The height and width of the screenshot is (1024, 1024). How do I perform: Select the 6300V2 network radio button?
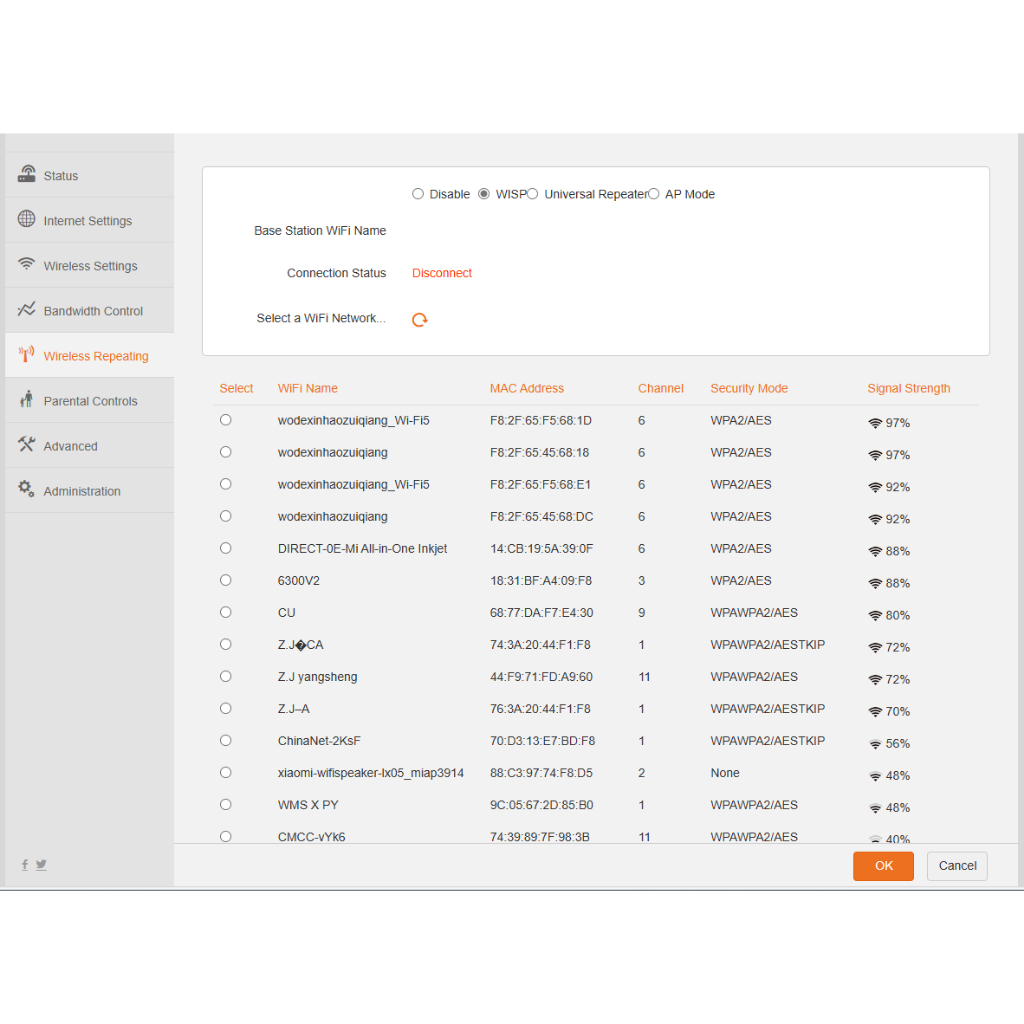tap(226, 580)
